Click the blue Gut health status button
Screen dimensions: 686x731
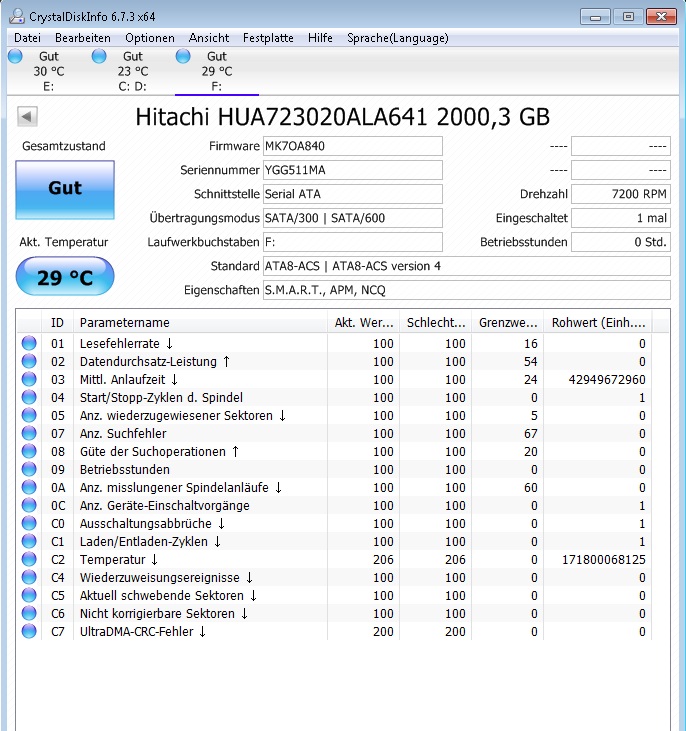pos(65,190)
